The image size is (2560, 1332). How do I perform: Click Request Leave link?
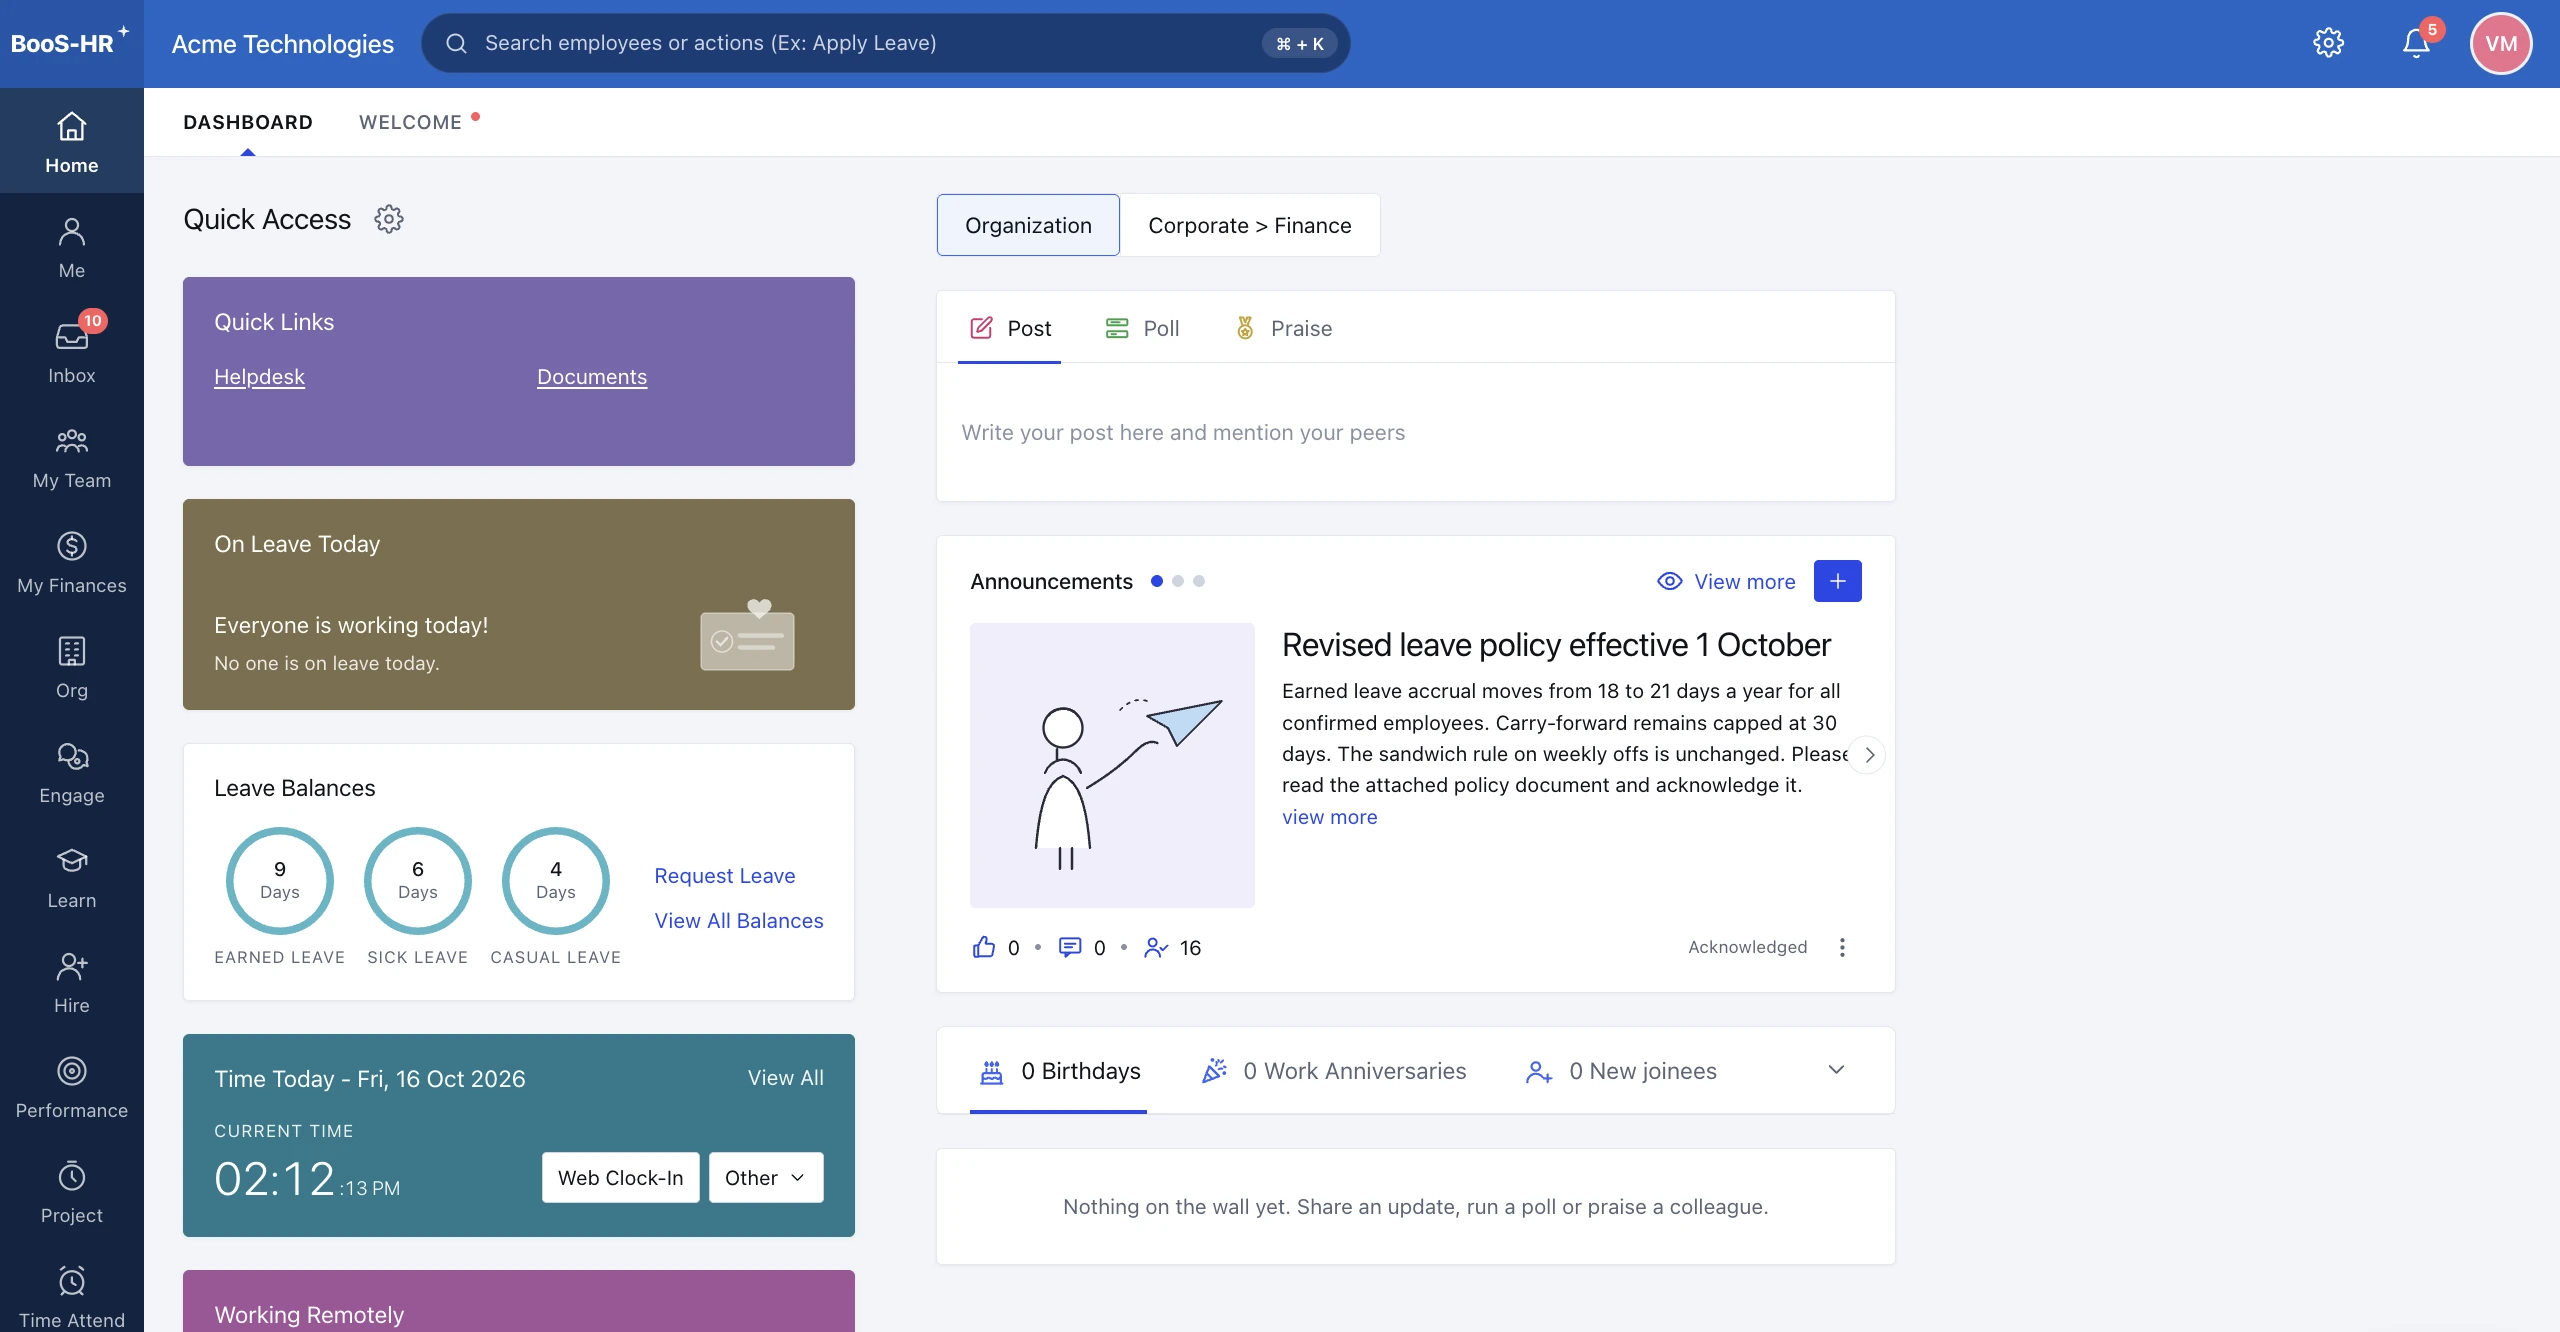[725, 876]
